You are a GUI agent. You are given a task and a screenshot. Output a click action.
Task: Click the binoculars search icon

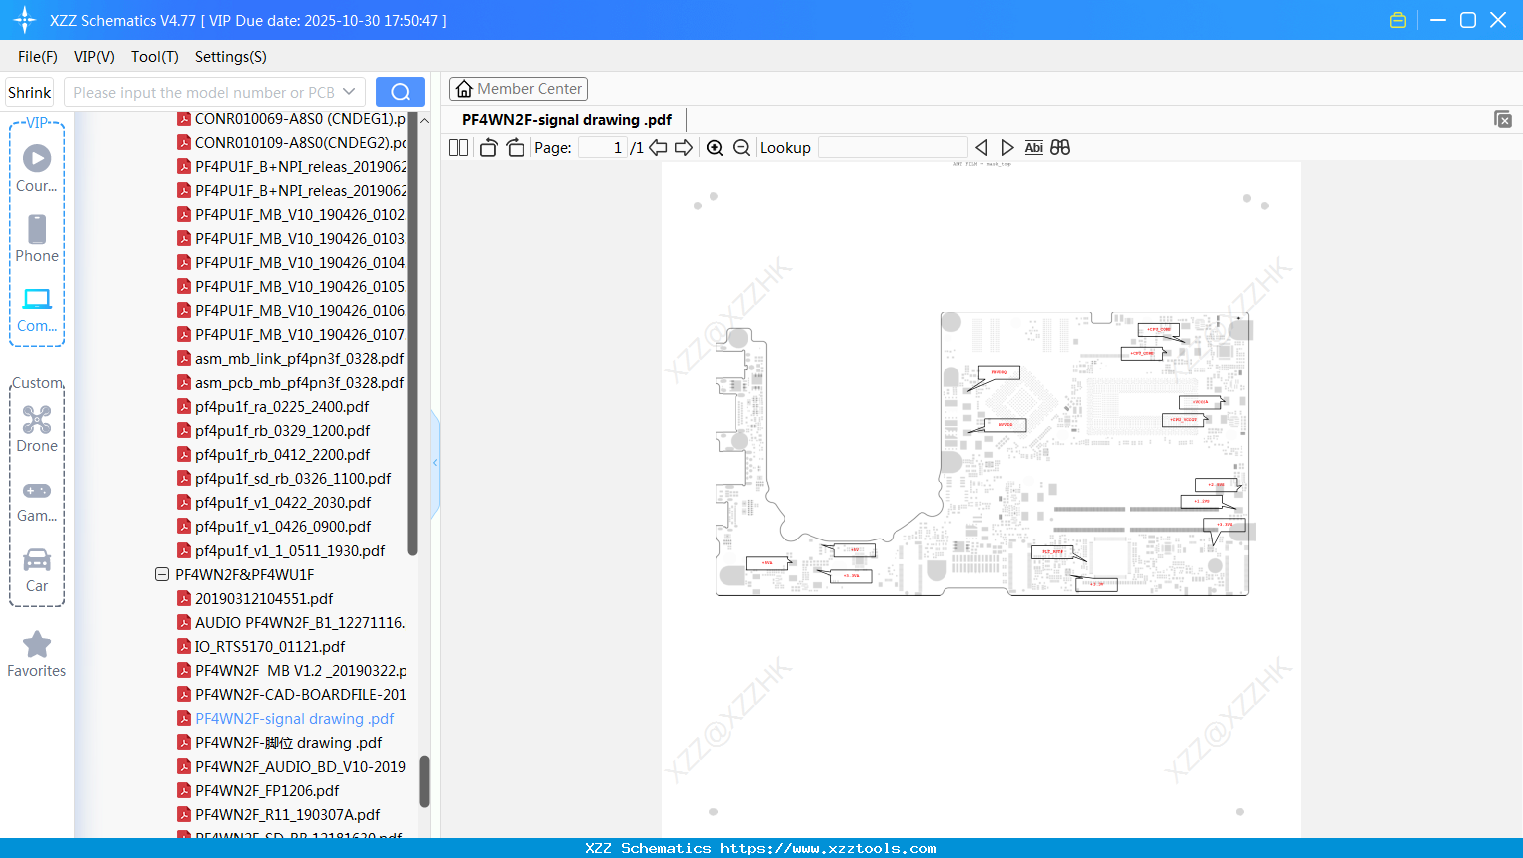tap(1060, 148)
